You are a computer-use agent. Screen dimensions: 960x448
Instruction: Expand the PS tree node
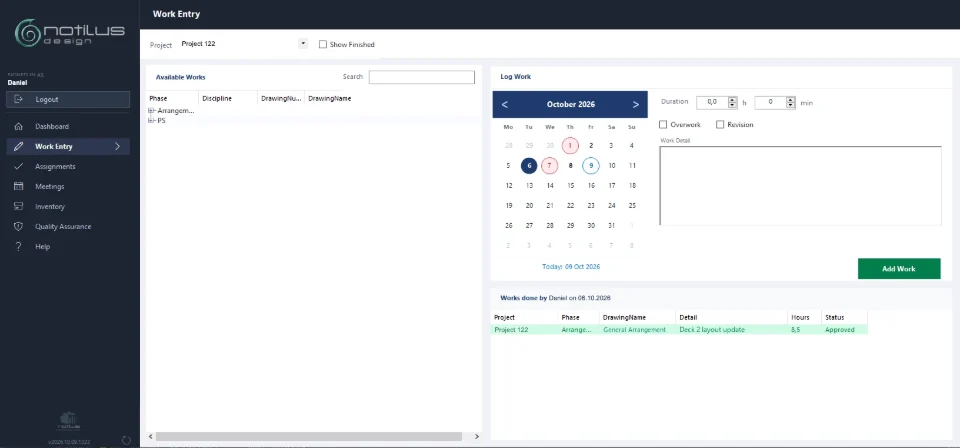click(151, 121)
